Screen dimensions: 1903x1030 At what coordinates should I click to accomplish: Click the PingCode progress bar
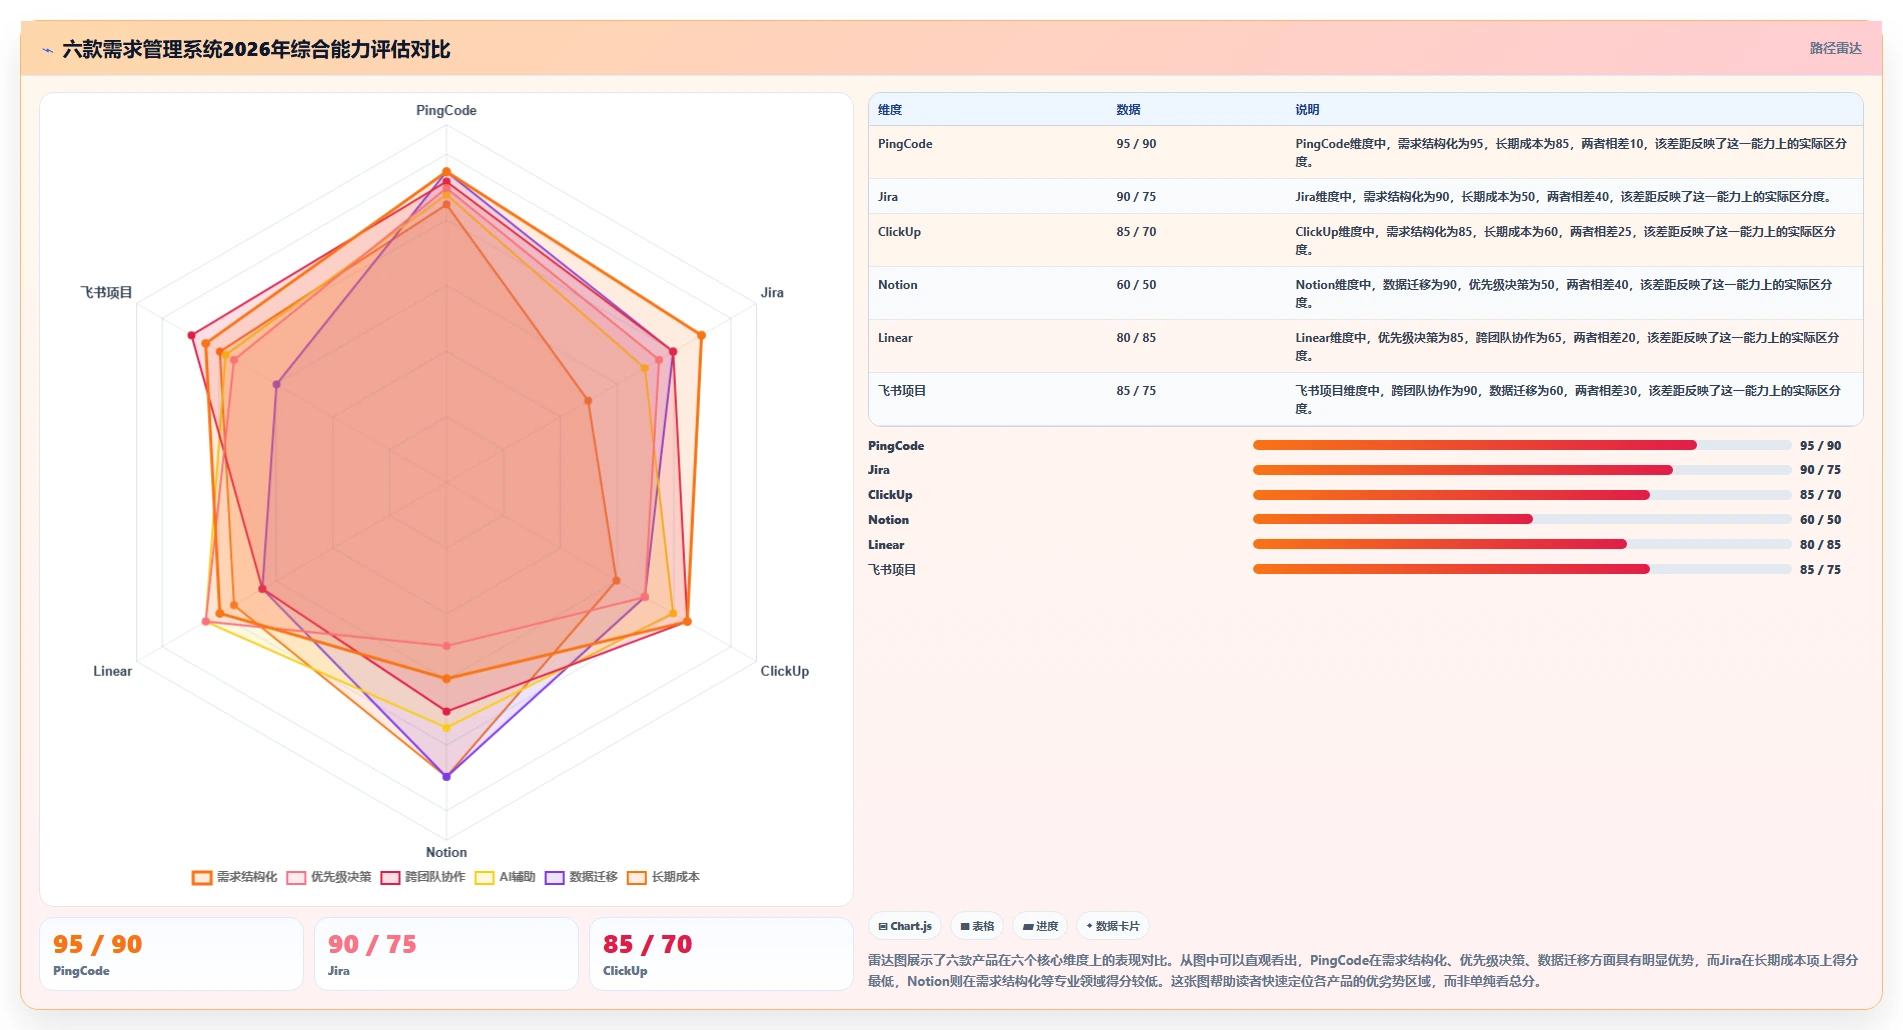pyautogui.click(x=1522, y=445)
